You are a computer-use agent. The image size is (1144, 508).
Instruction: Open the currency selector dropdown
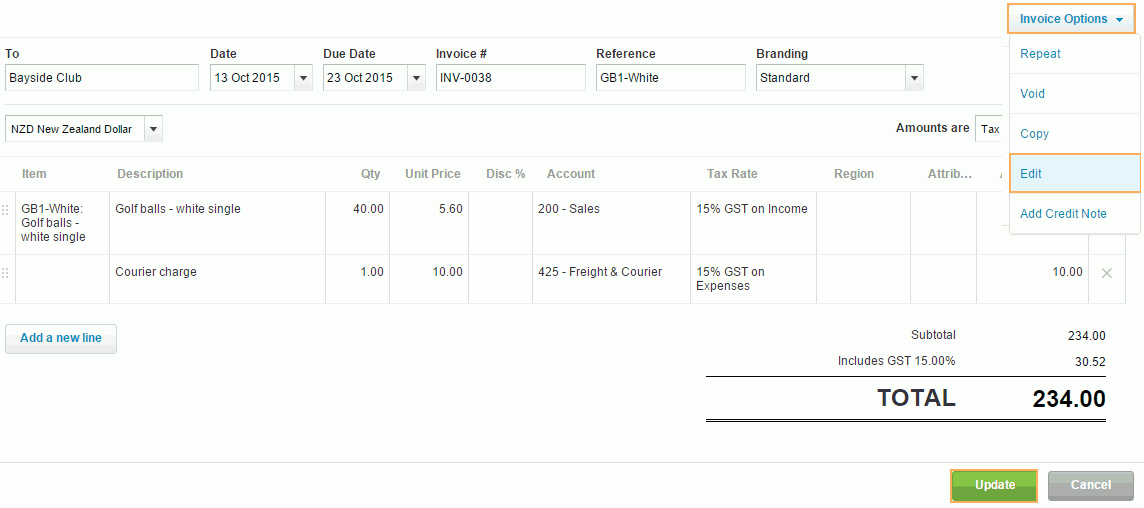click(153, 129)
